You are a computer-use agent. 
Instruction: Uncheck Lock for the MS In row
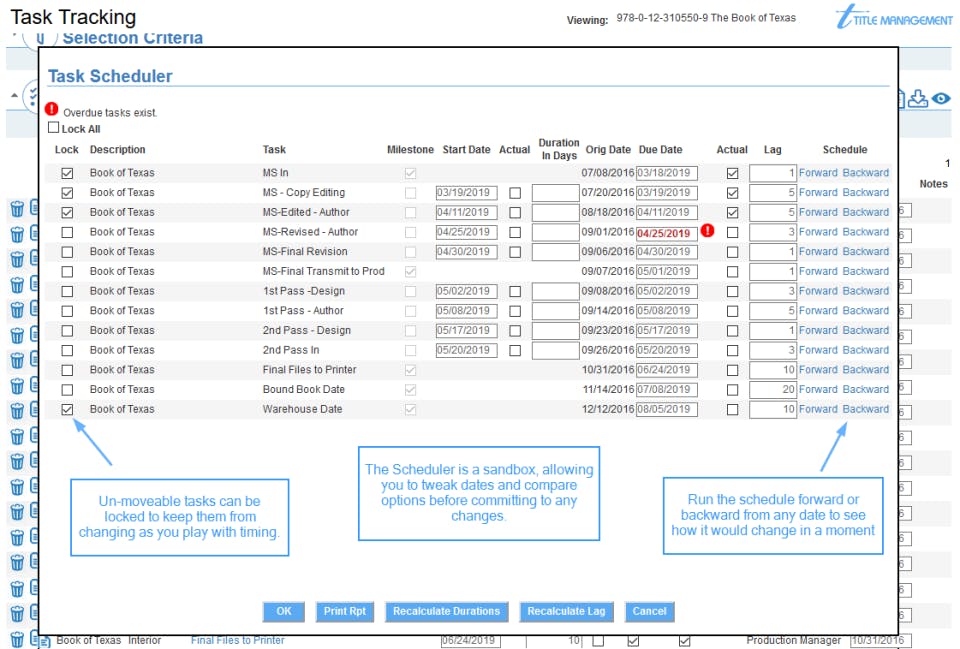[x=67, y=173]
